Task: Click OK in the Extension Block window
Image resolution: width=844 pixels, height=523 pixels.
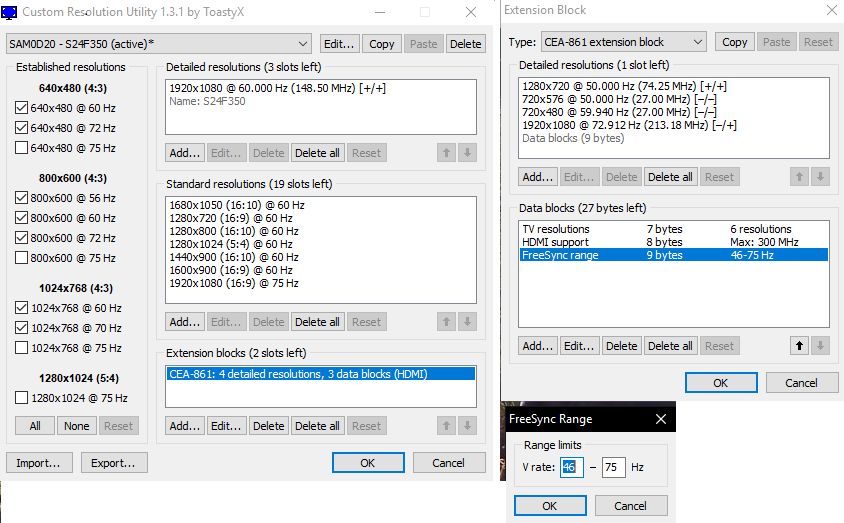Action: pyautogui.click(x=721, y=383)
